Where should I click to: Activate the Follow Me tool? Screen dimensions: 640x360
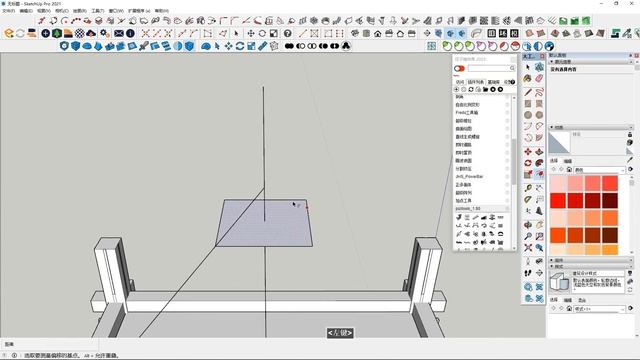tap(539, 163)
